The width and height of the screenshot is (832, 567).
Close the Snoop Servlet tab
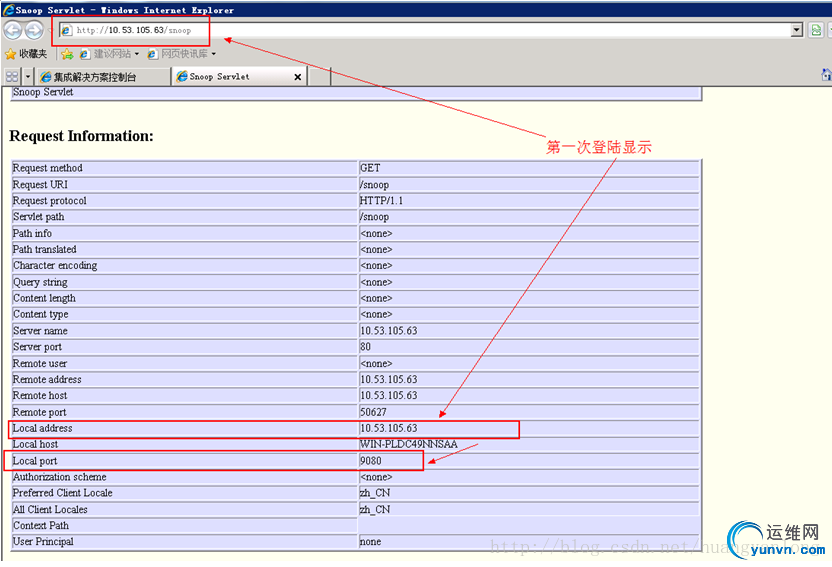(x=298, y=77)
